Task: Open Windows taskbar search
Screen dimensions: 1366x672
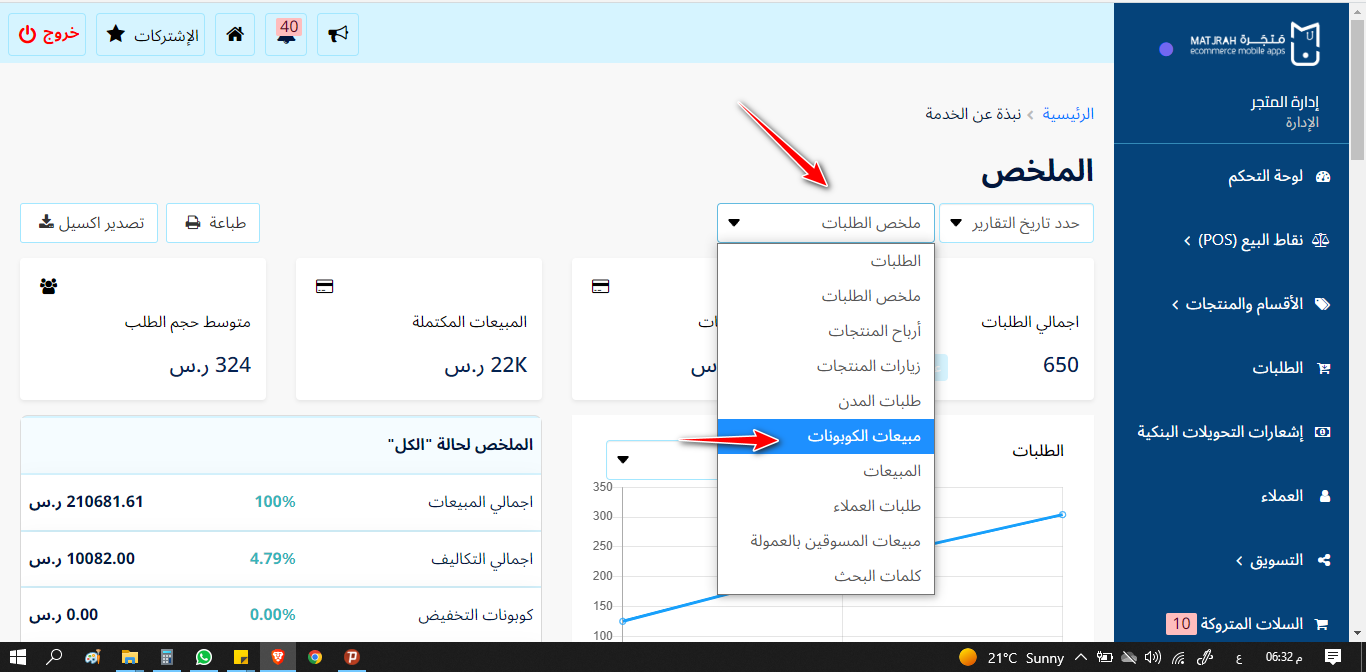Action: pyautogui.click(x=55, y=657)
